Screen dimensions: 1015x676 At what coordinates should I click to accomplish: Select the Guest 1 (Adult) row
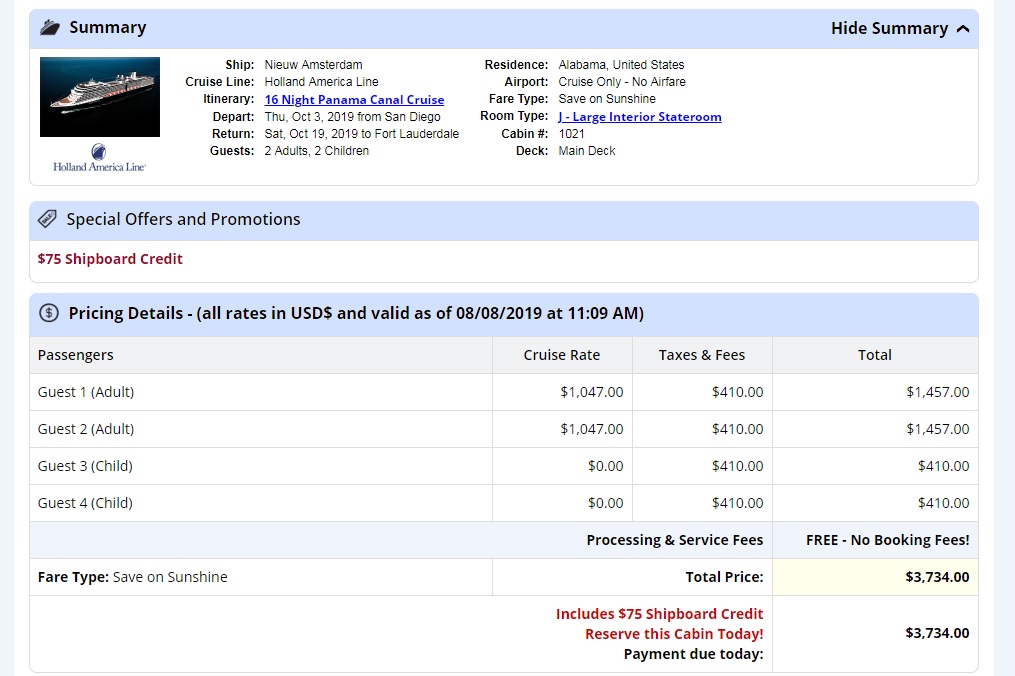[x=504, y=392]
